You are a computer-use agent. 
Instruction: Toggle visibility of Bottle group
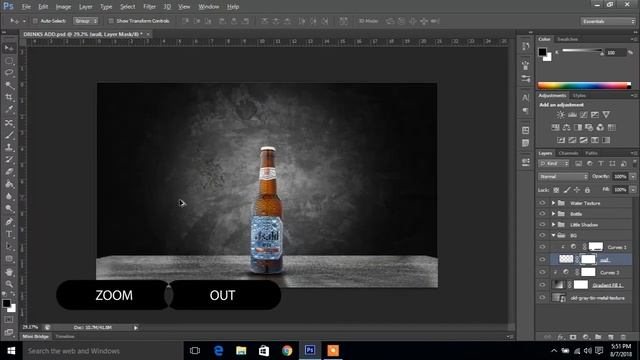[542, 213]
